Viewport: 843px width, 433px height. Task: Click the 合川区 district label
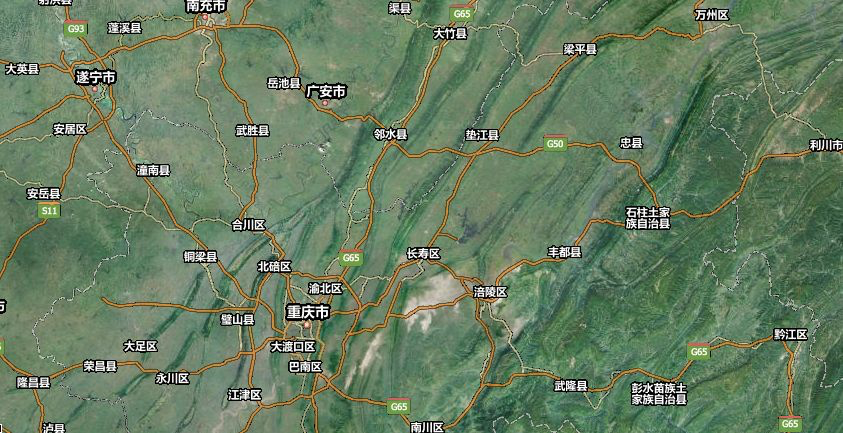pos(248,225)
